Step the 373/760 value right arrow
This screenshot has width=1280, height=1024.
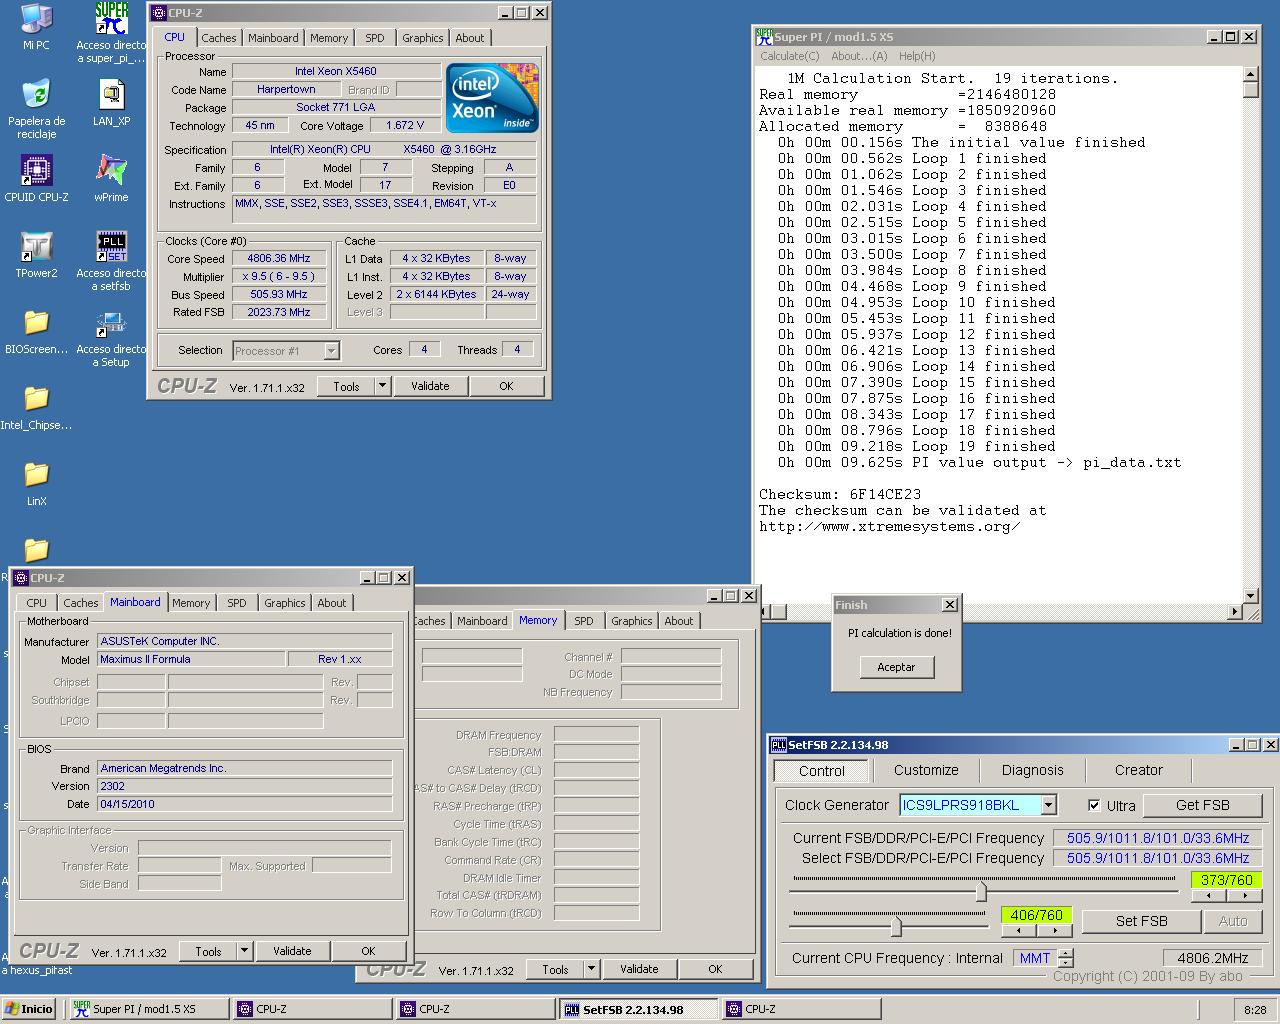pyautogui.click(x=1244, y=895)
